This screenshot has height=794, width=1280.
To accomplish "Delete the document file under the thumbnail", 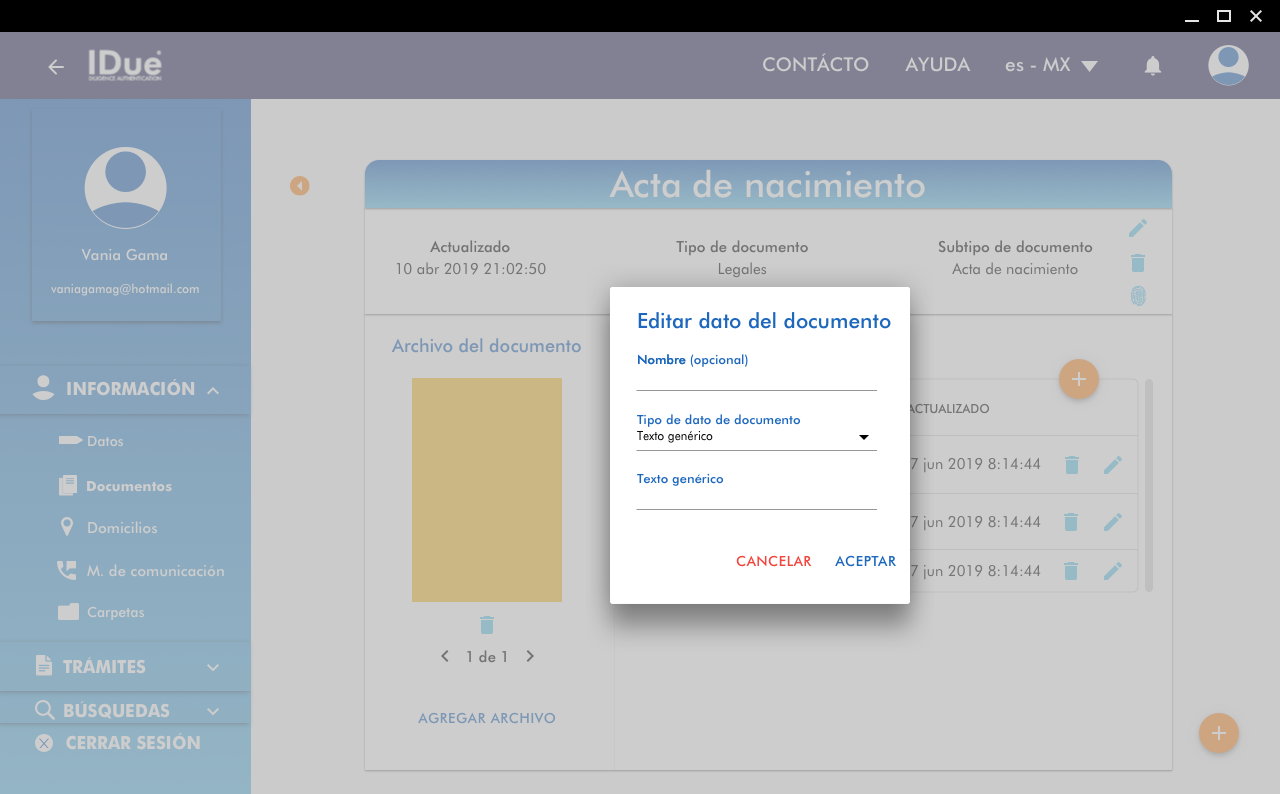I will (x=487, y=625).
